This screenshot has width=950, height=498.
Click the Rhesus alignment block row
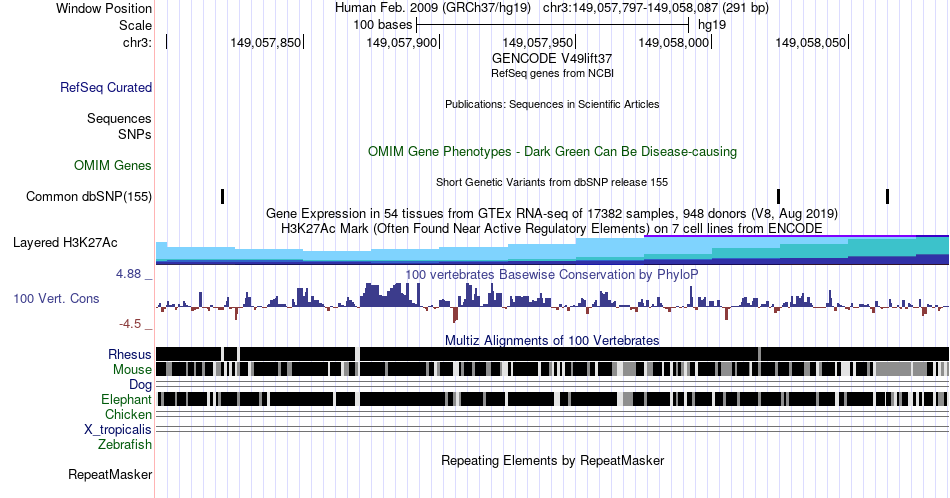coord(553,354)
